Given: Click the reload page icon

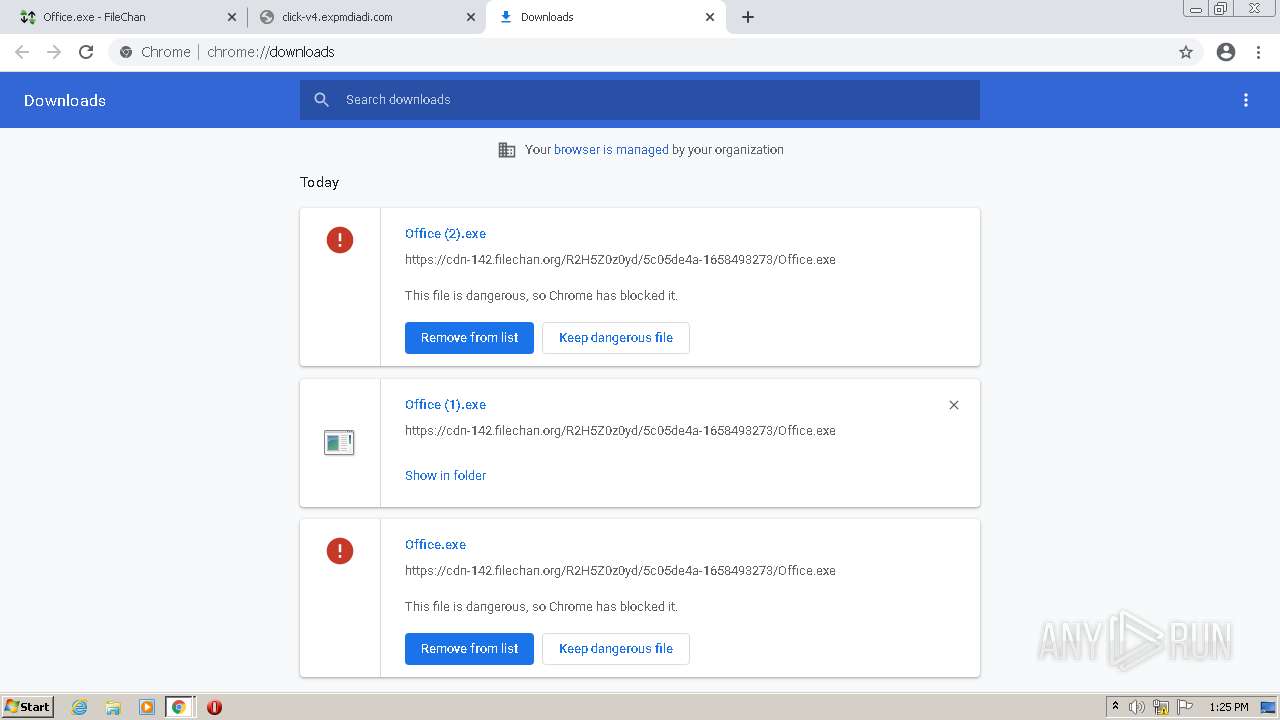Looking at the screenshot, I should [86, 52].
